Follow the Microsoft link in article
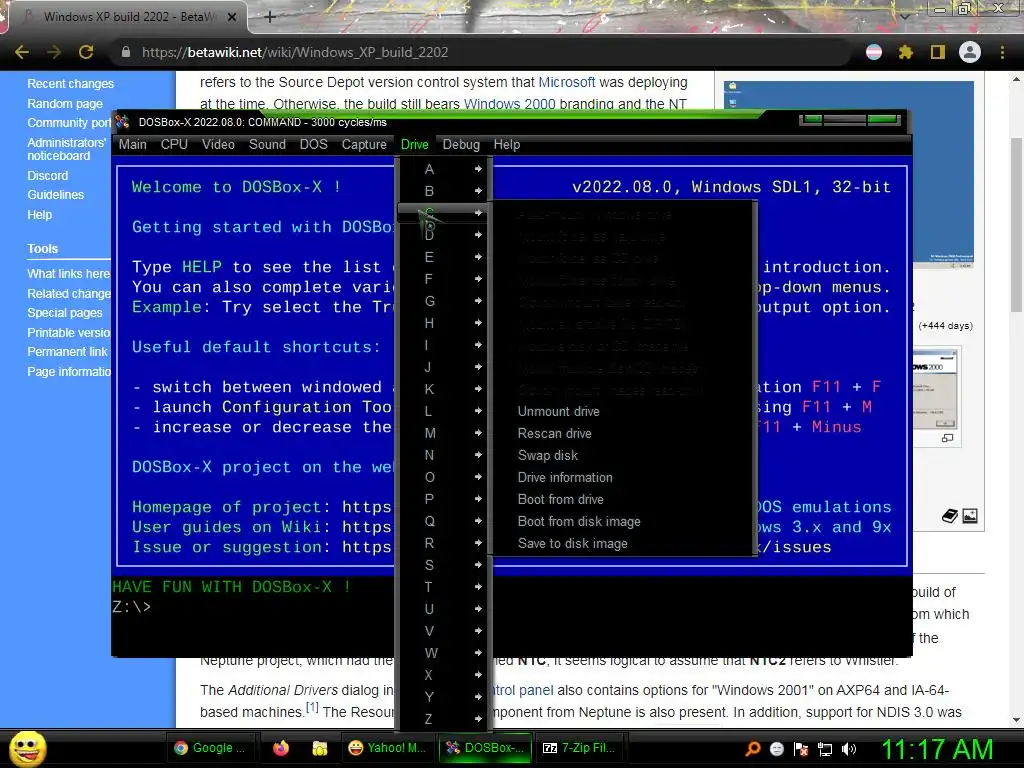This screenshot has width=1024, height=768. (567, 82)
